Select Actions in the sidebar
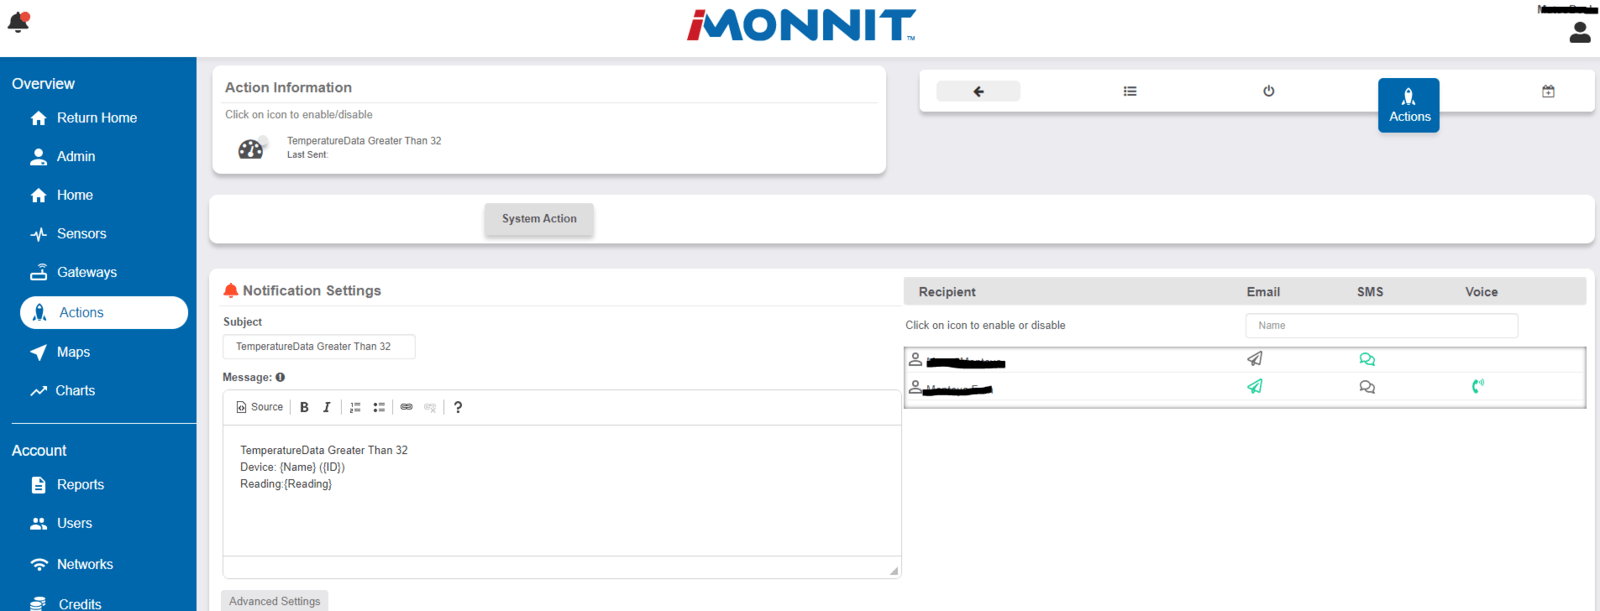The height and width of the screenshot is (611, 1600). pyautogui.click(x=104, y=312)
